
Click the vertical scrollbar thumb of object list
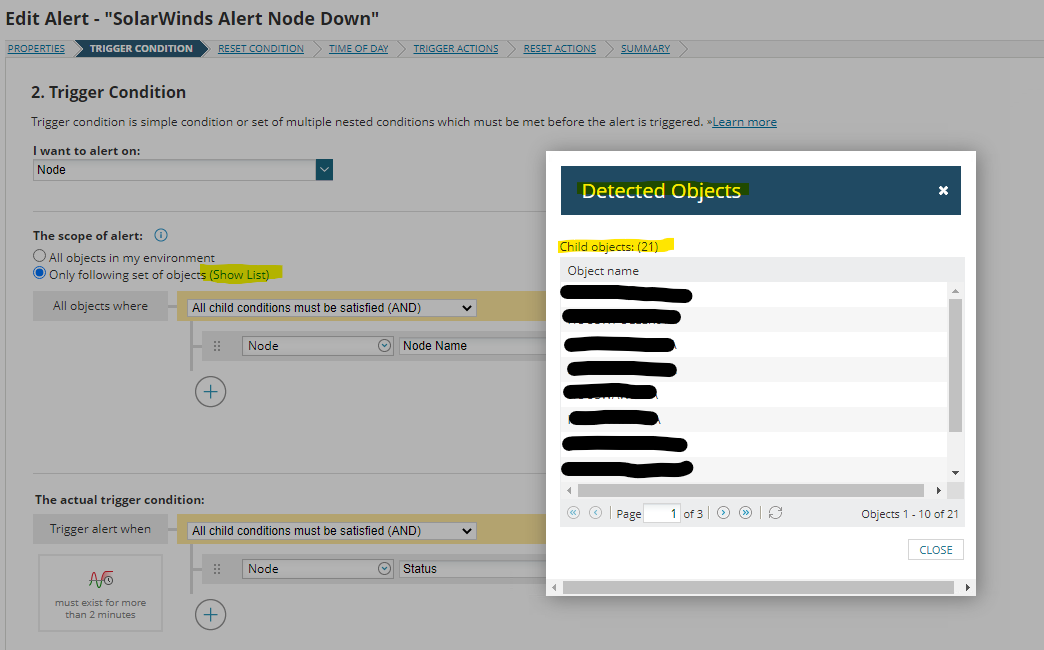(955, 365)
